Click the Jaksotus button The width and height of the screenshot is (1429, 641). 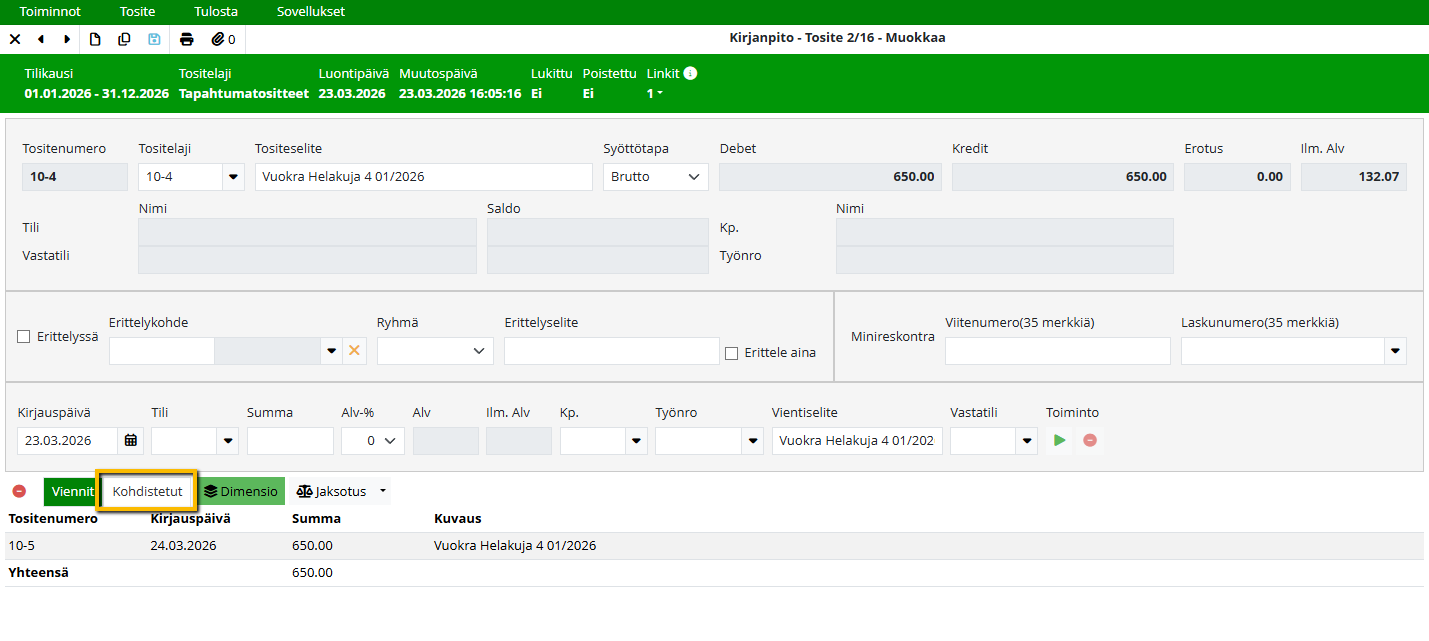pos(332,492)
